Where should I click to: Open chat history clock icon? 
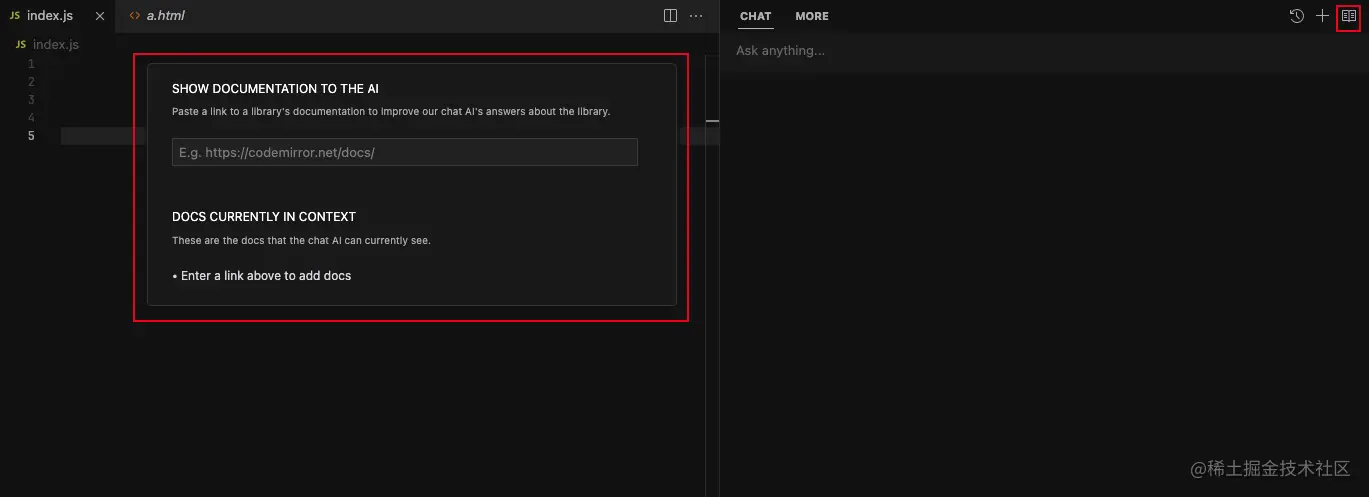1297,16
